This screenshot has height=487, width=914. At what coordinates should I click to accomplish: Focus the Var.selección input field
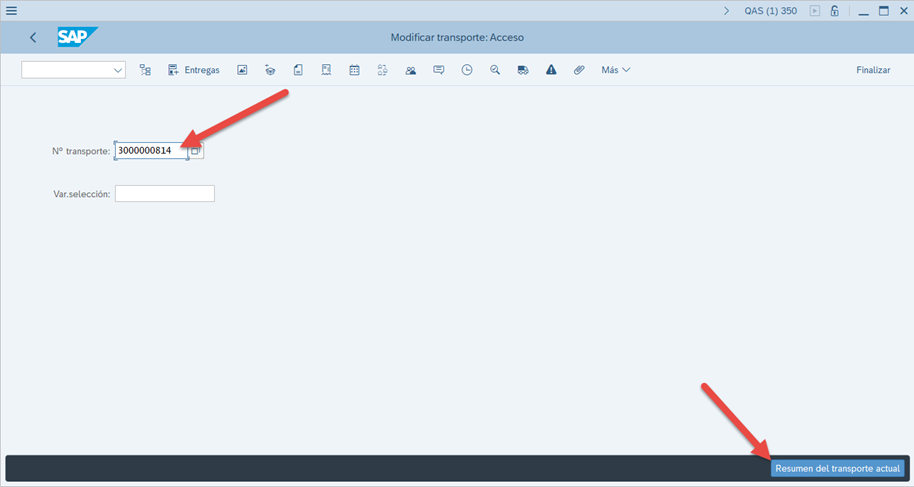click(164, 194)
